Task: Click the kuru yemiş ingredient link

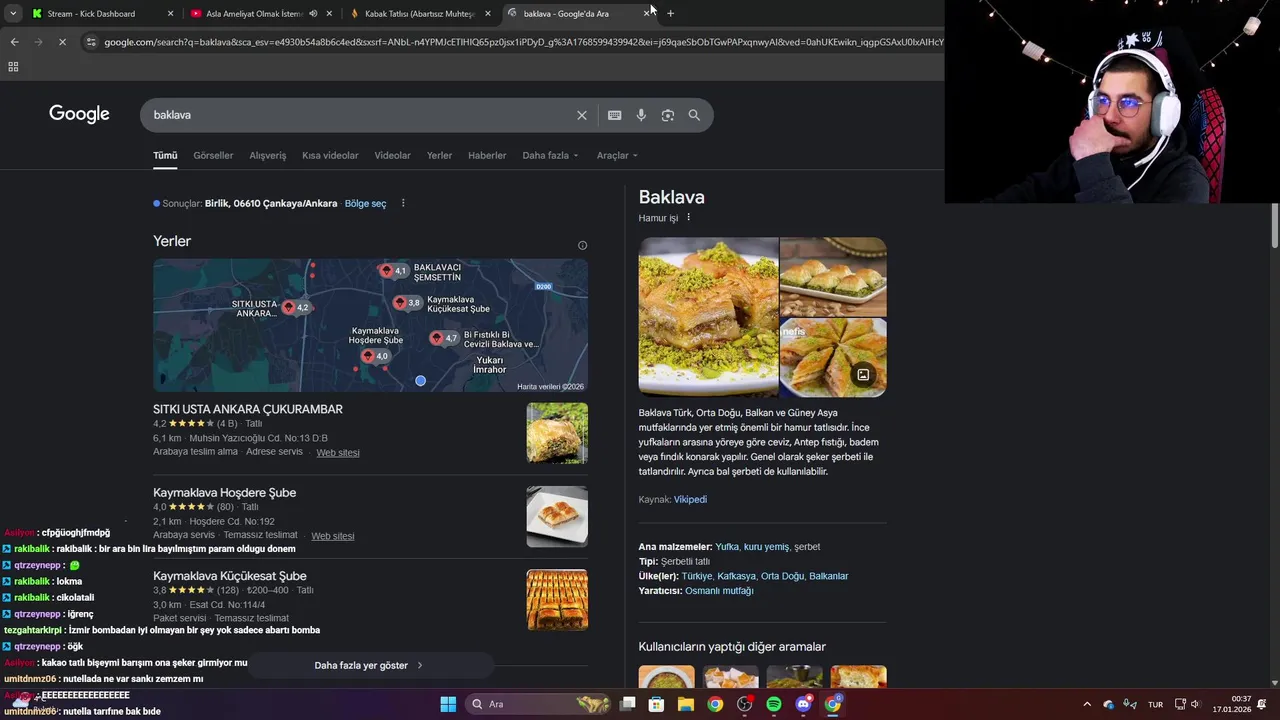Action: pos(766,547)
